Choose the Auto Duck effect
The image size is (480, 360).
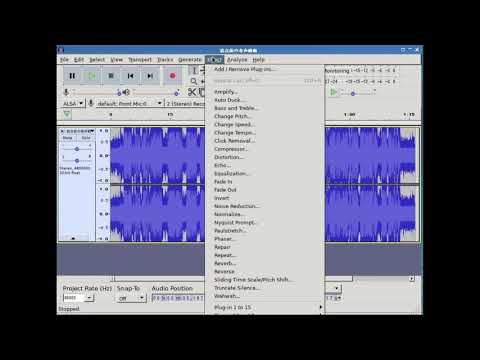pos(265,100)
